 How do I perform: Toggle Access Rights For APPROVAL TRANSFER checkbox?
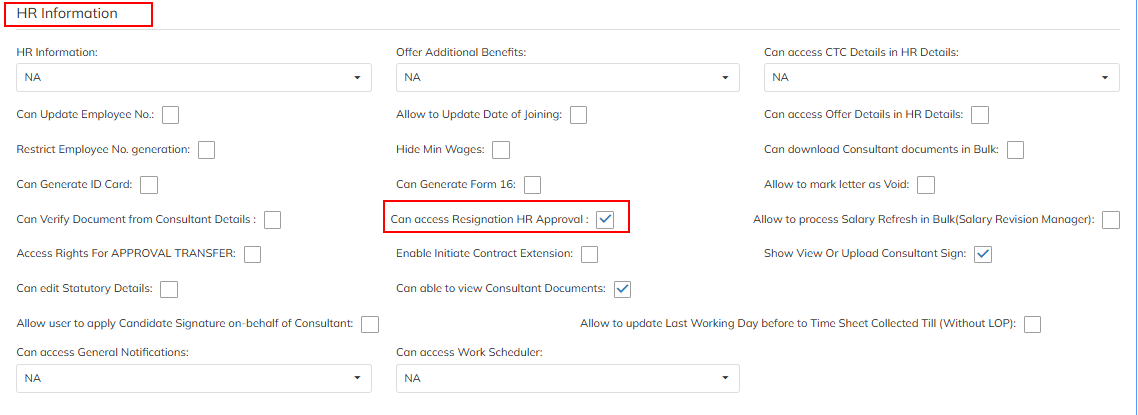253,254
